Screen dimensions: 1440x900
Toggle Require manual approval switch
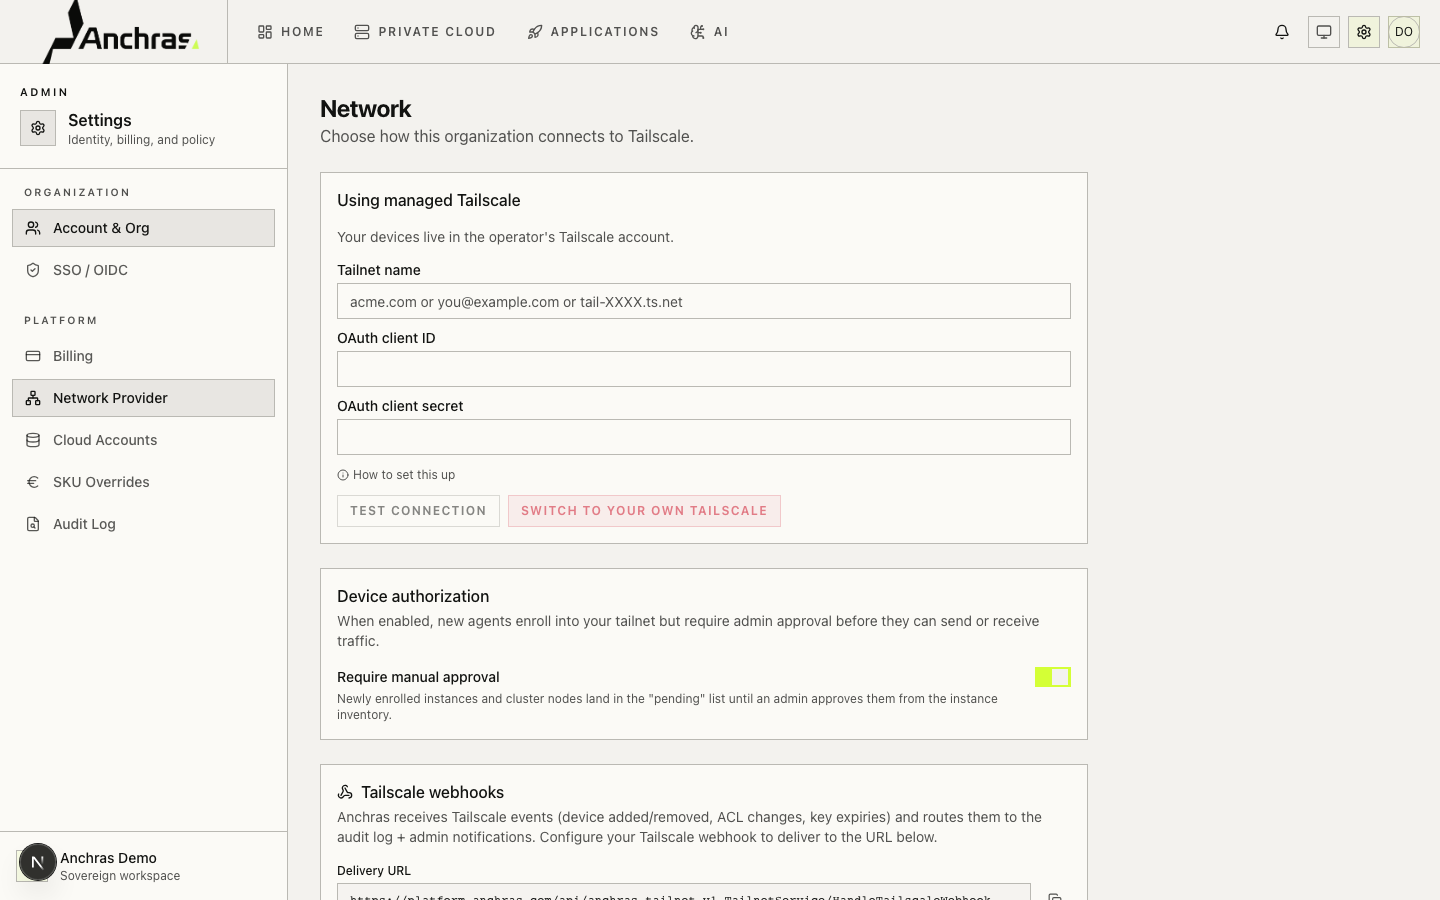point(1053,677)
